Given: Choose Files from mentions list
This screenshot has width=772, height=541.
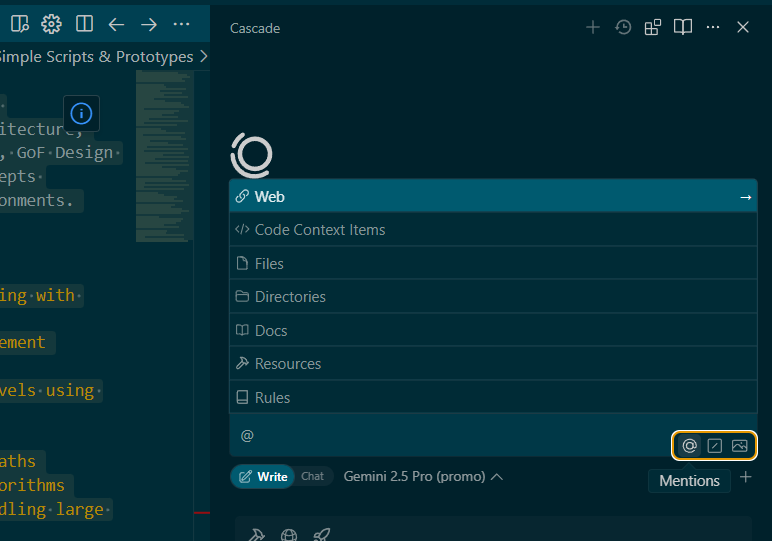Looking at the screenshot, I should [x=493, y=263].
